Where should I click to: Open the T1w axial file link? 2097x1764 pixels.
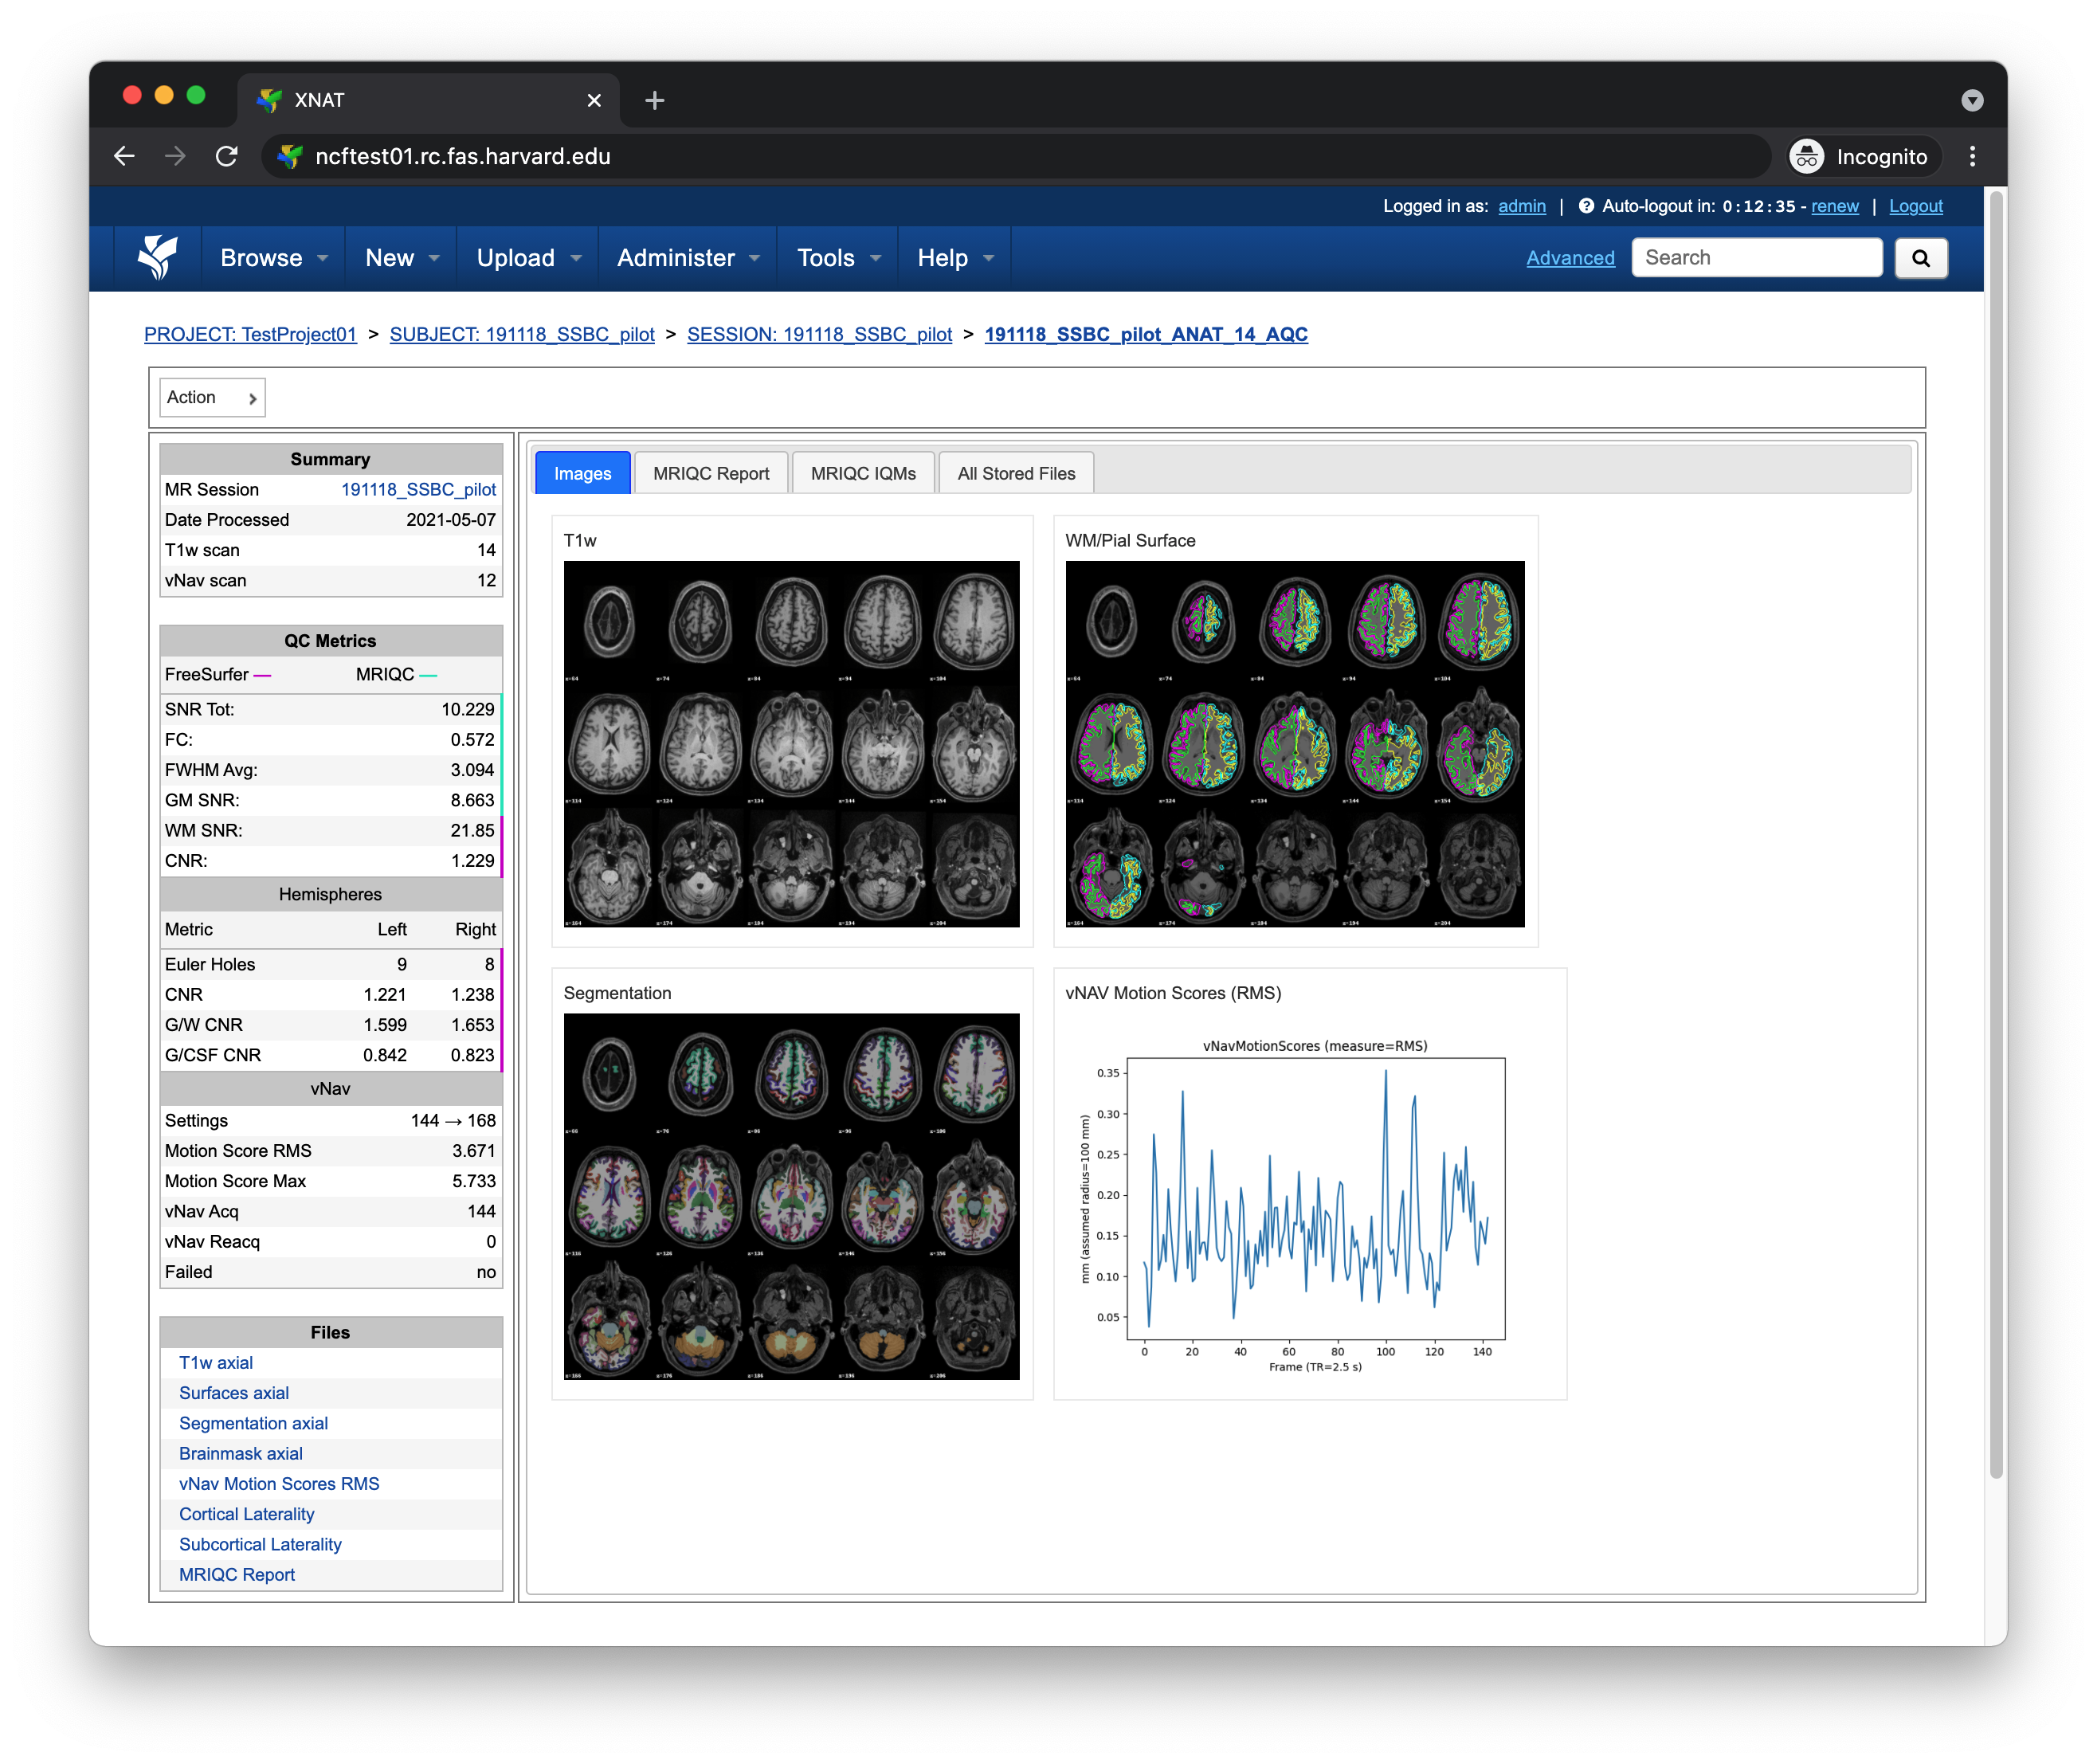point(216,1362)
